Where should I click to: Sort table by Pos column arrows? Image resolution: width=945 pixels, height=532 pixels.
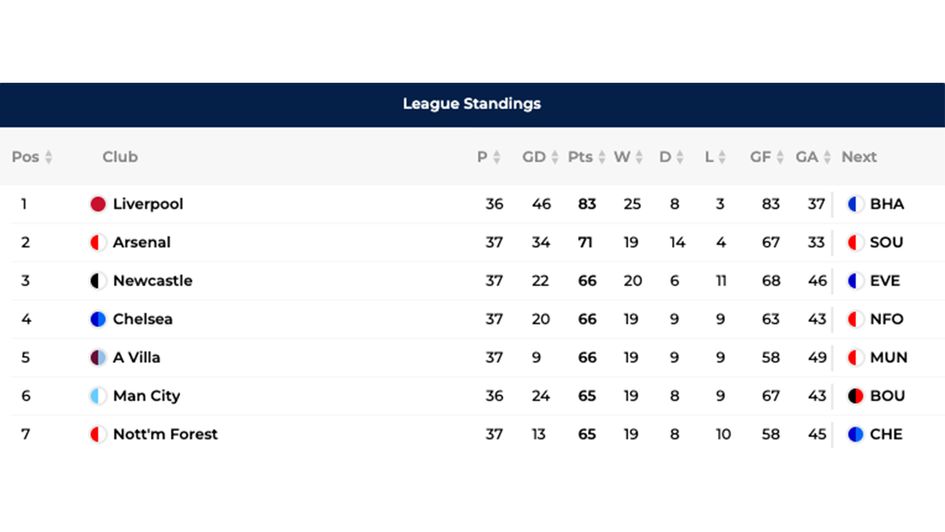48,157
